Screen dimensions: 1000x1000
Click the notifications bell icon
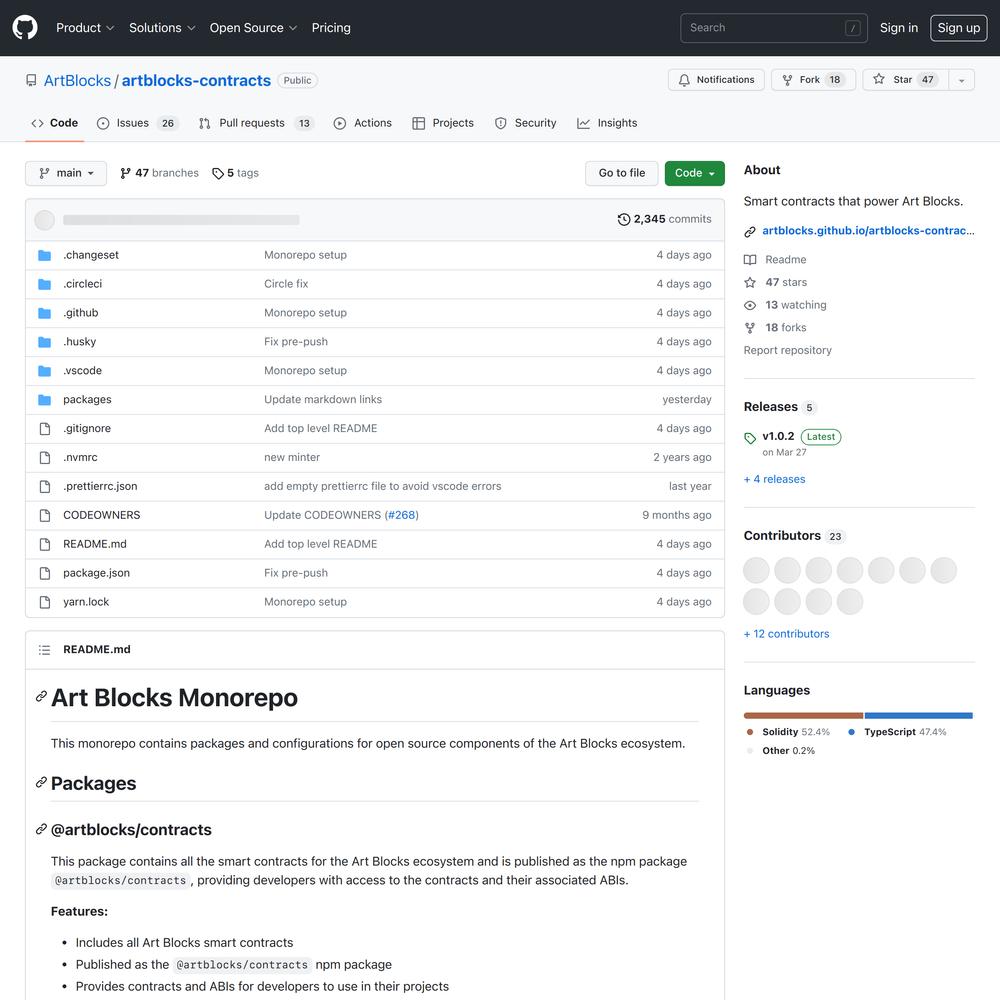(684, 80)
